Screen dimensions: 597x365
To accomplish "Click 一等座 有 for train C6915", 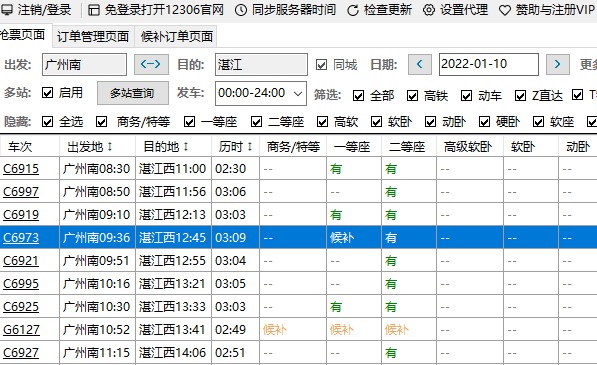I will click(x=336, y=169).
